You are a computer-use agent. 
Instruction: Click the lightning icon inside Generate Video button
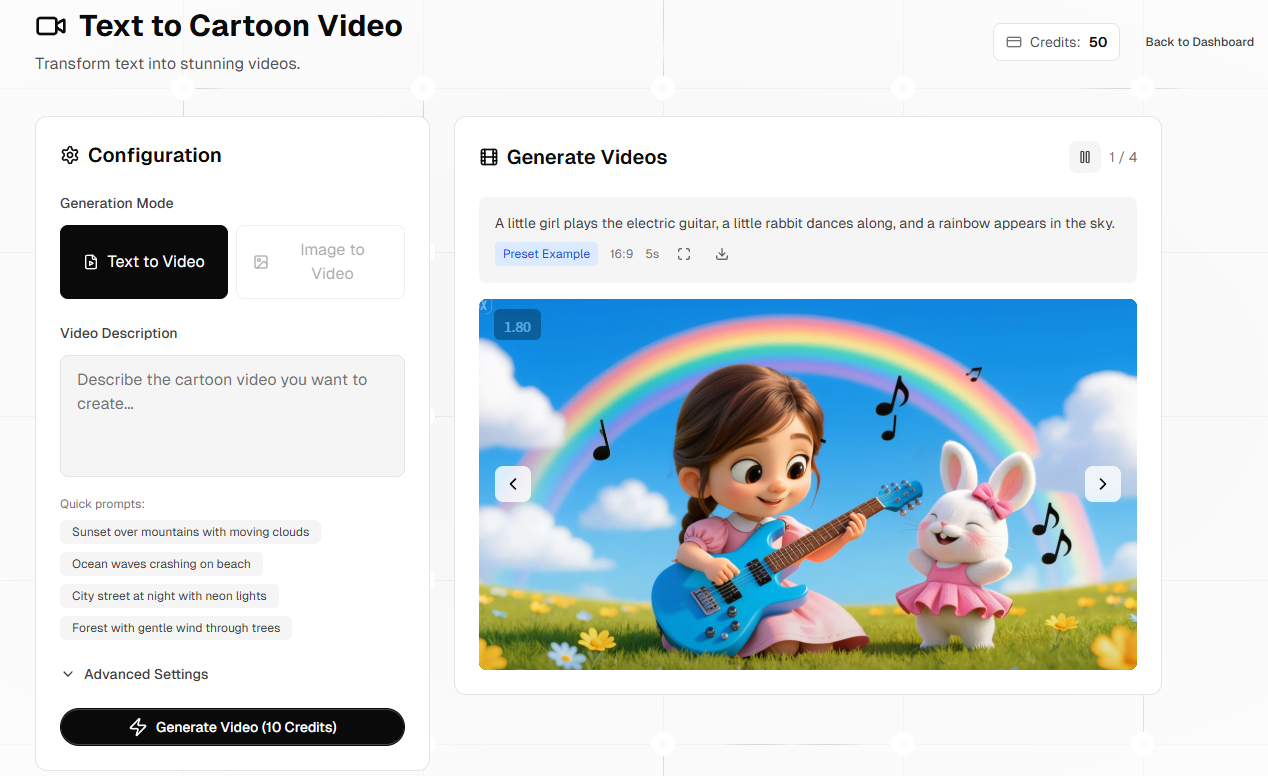point(138,727)
